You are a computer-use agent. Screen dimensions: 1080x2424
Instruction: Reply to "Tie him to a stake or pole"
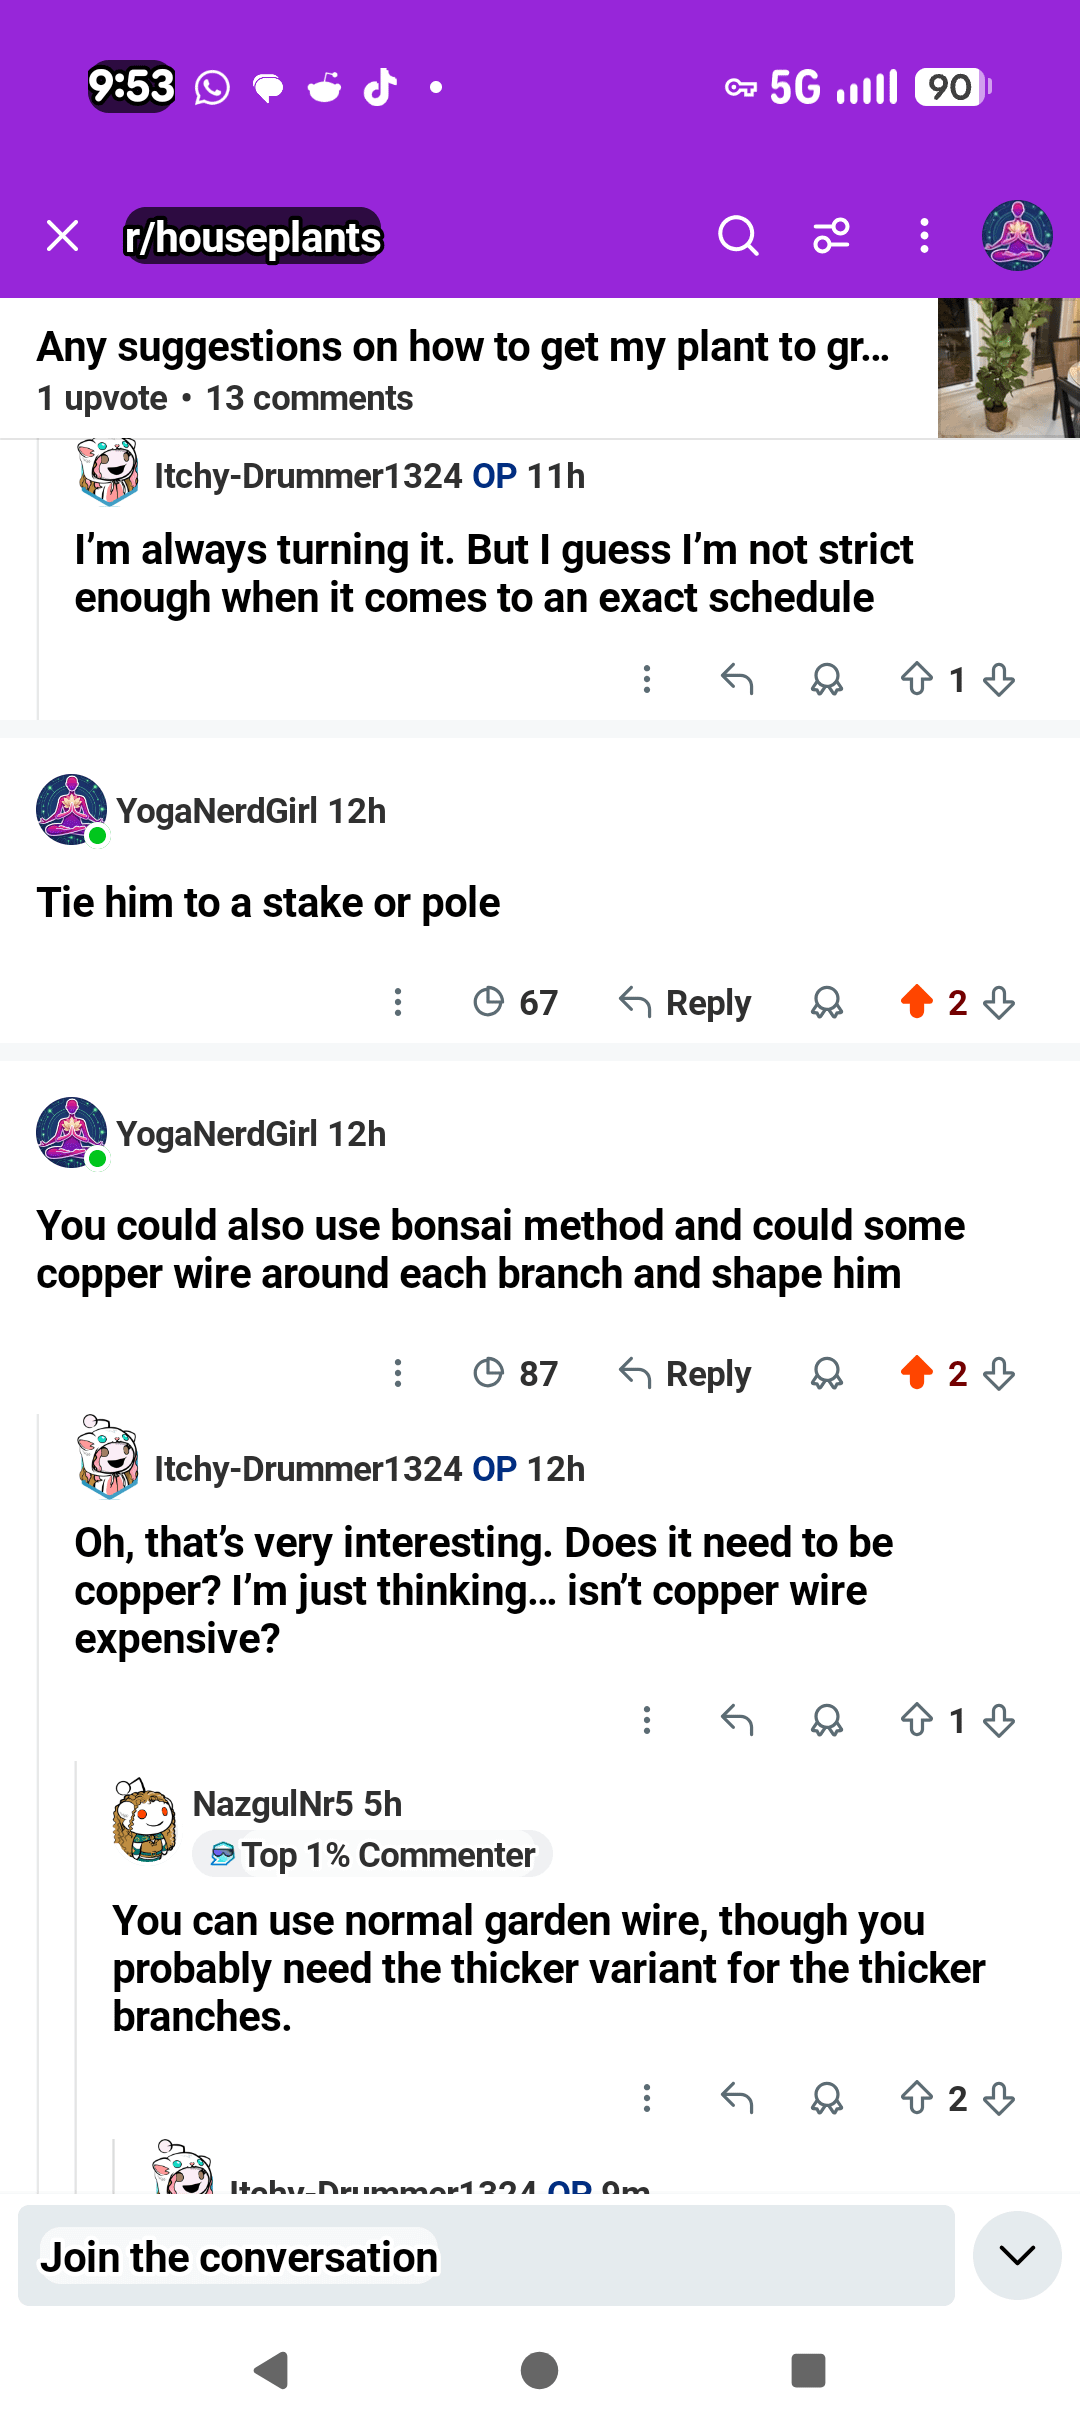click(x=686, y=1002)
